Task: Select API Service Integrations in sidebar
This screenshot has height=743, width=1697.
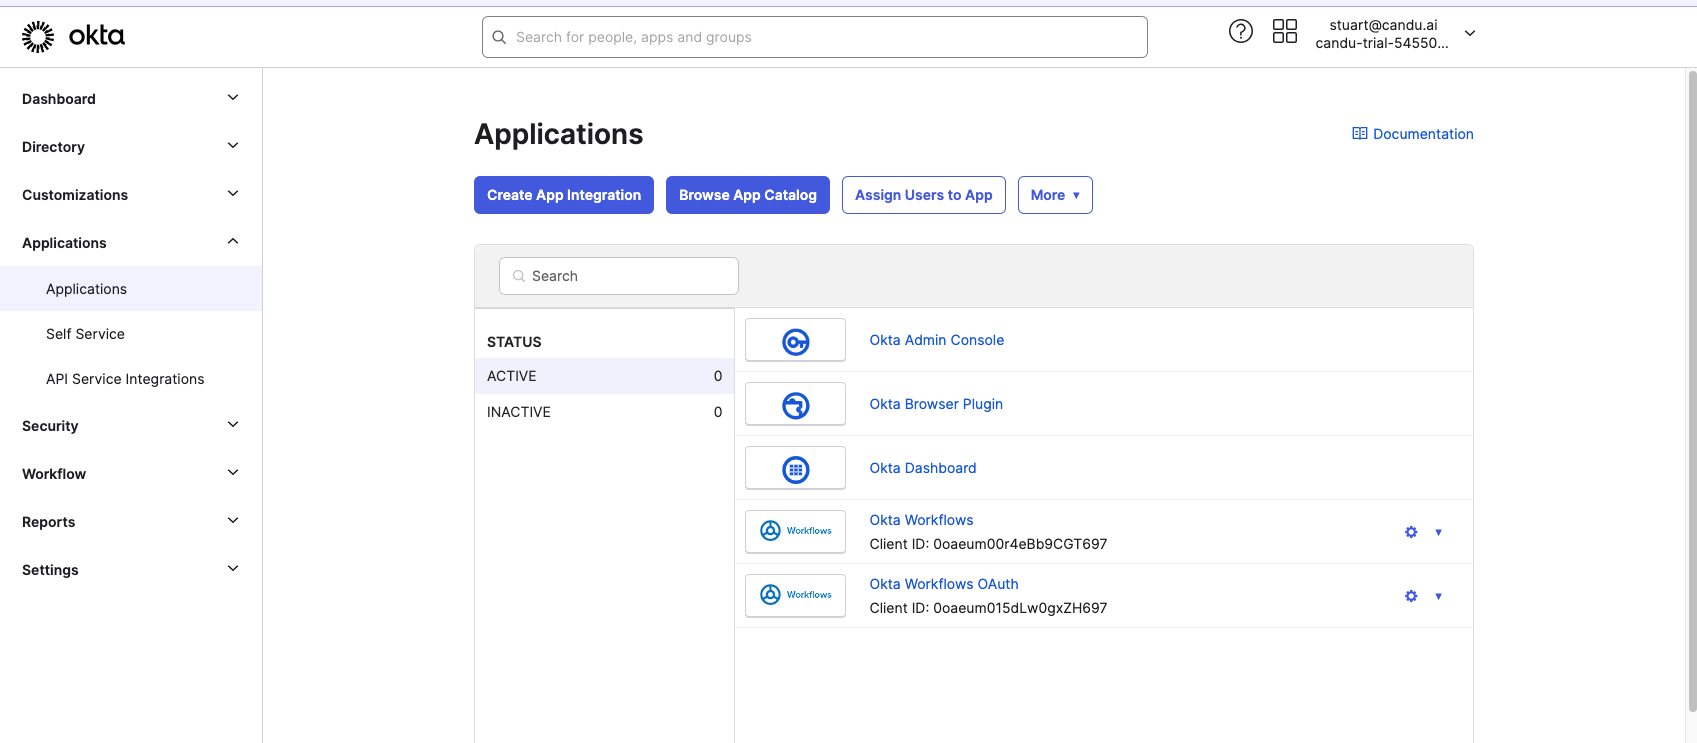Action: pyautogui.click(x=131, y=379)
